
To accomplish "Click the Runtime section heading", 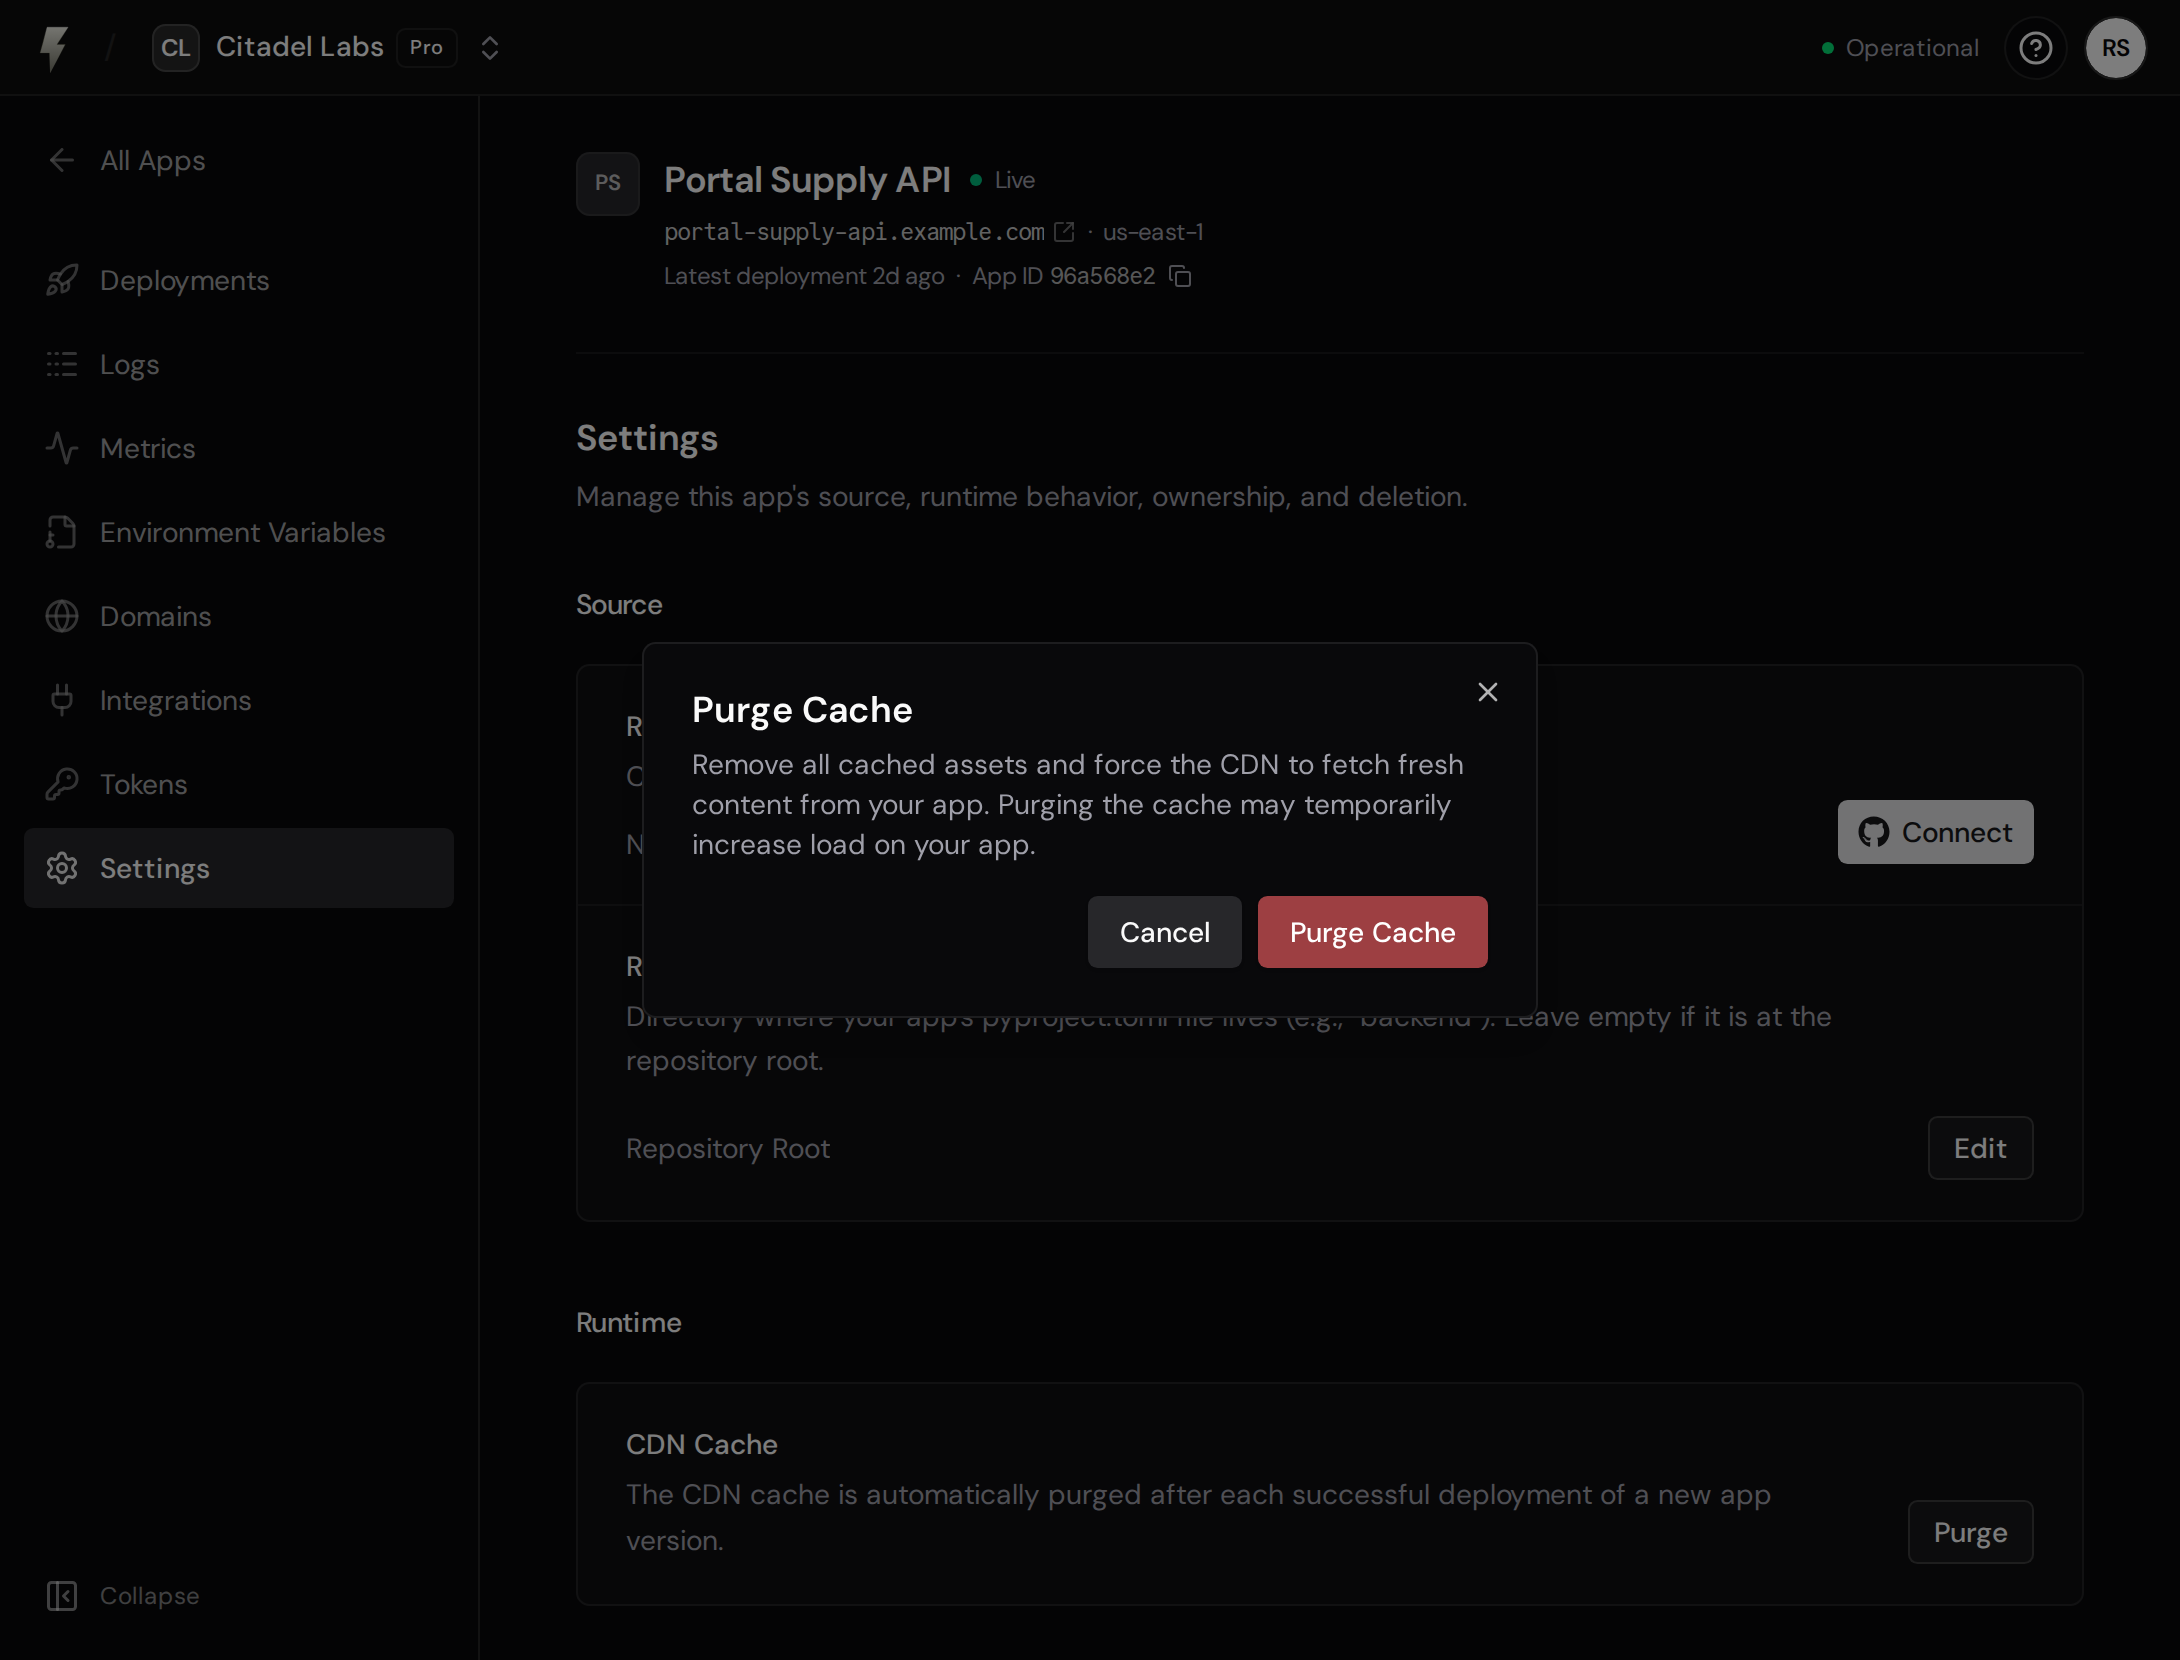I will pos(629,1322).
